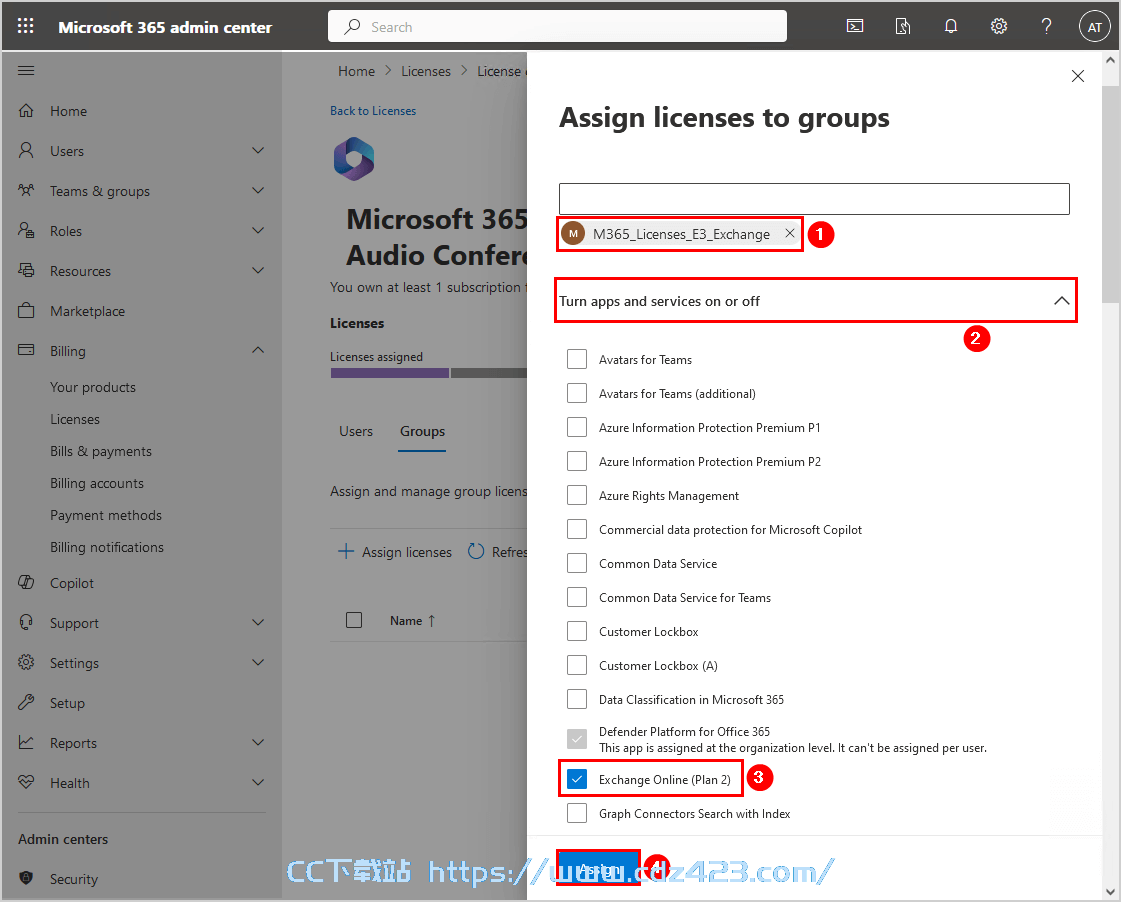Click the document icon in the header
The height and width of the screenshot is (902, 1121).
pyautogui.click(x=903, y=26)
